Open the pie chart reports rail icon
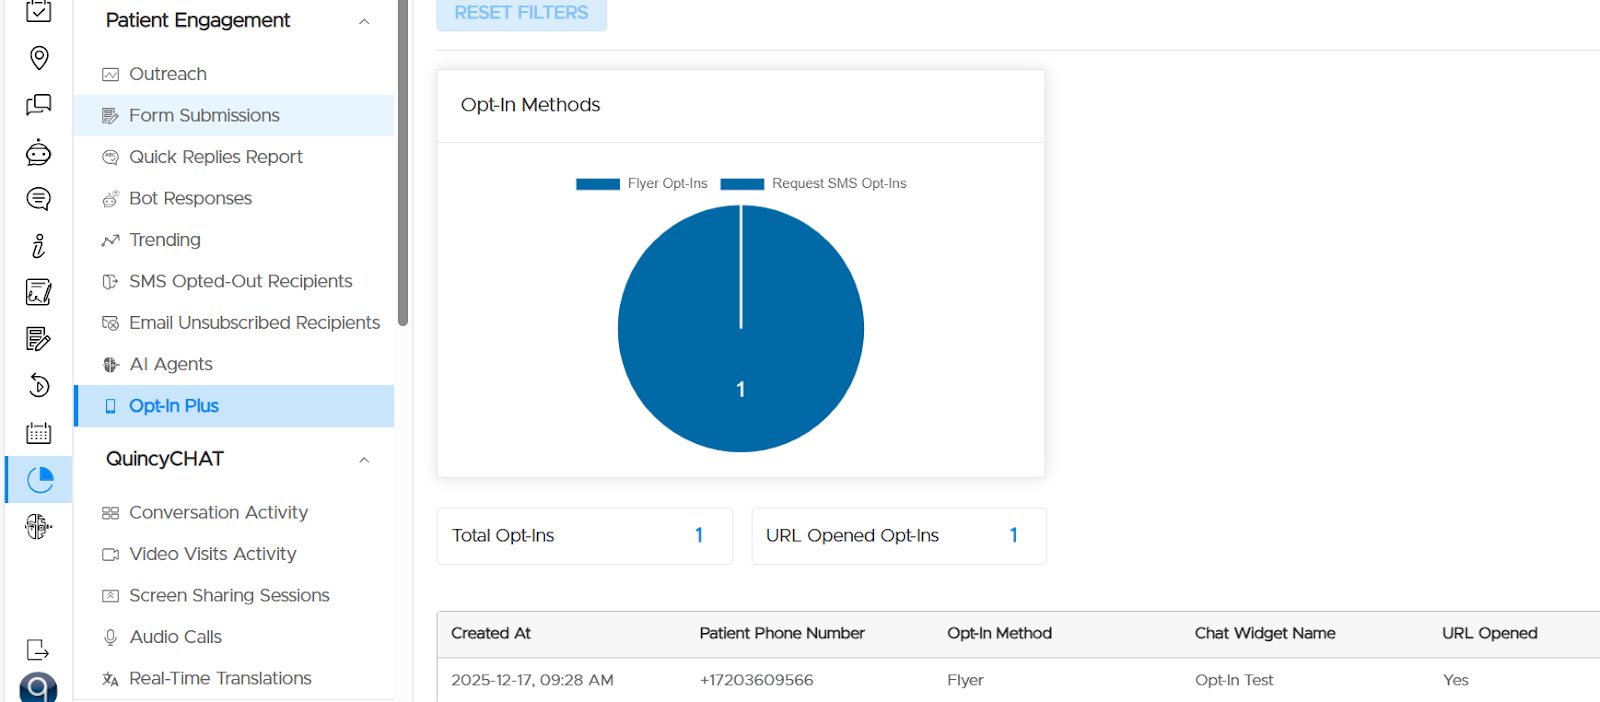 [x=40, y=480]
